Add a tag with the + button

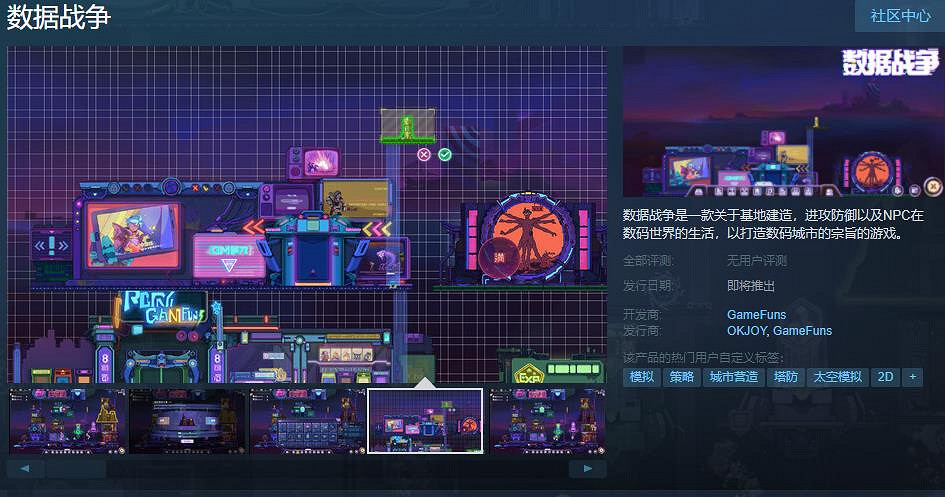click(x=912, y=377)
